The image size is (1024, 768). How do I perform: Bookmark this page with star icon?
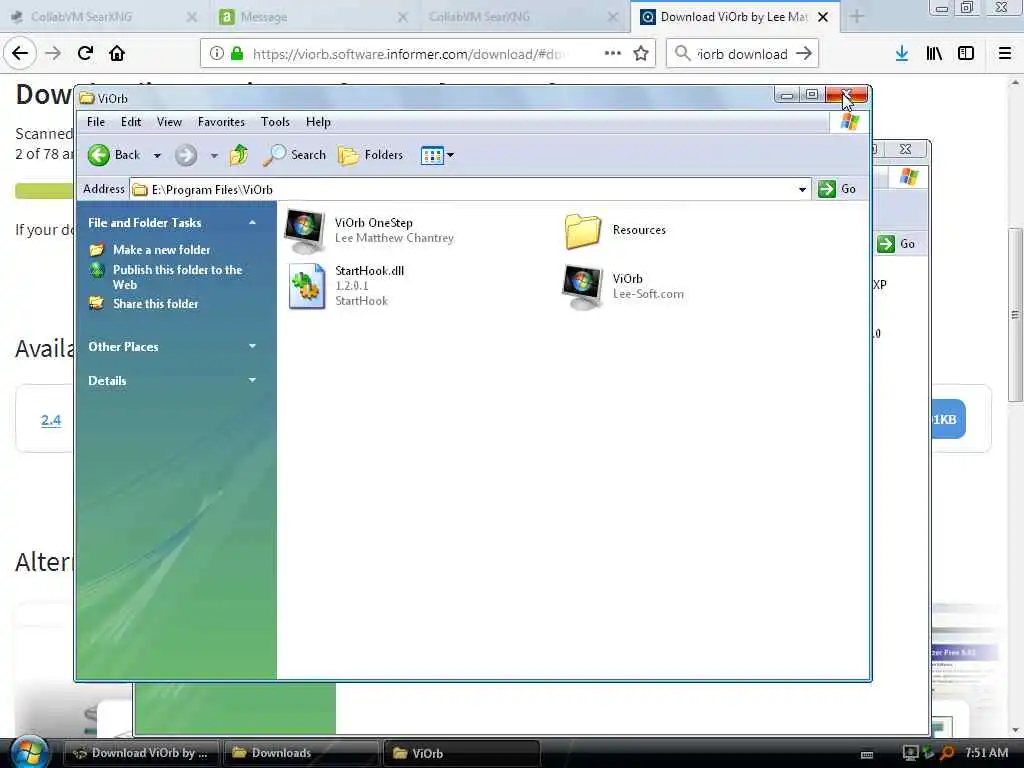tap(641, 54)
